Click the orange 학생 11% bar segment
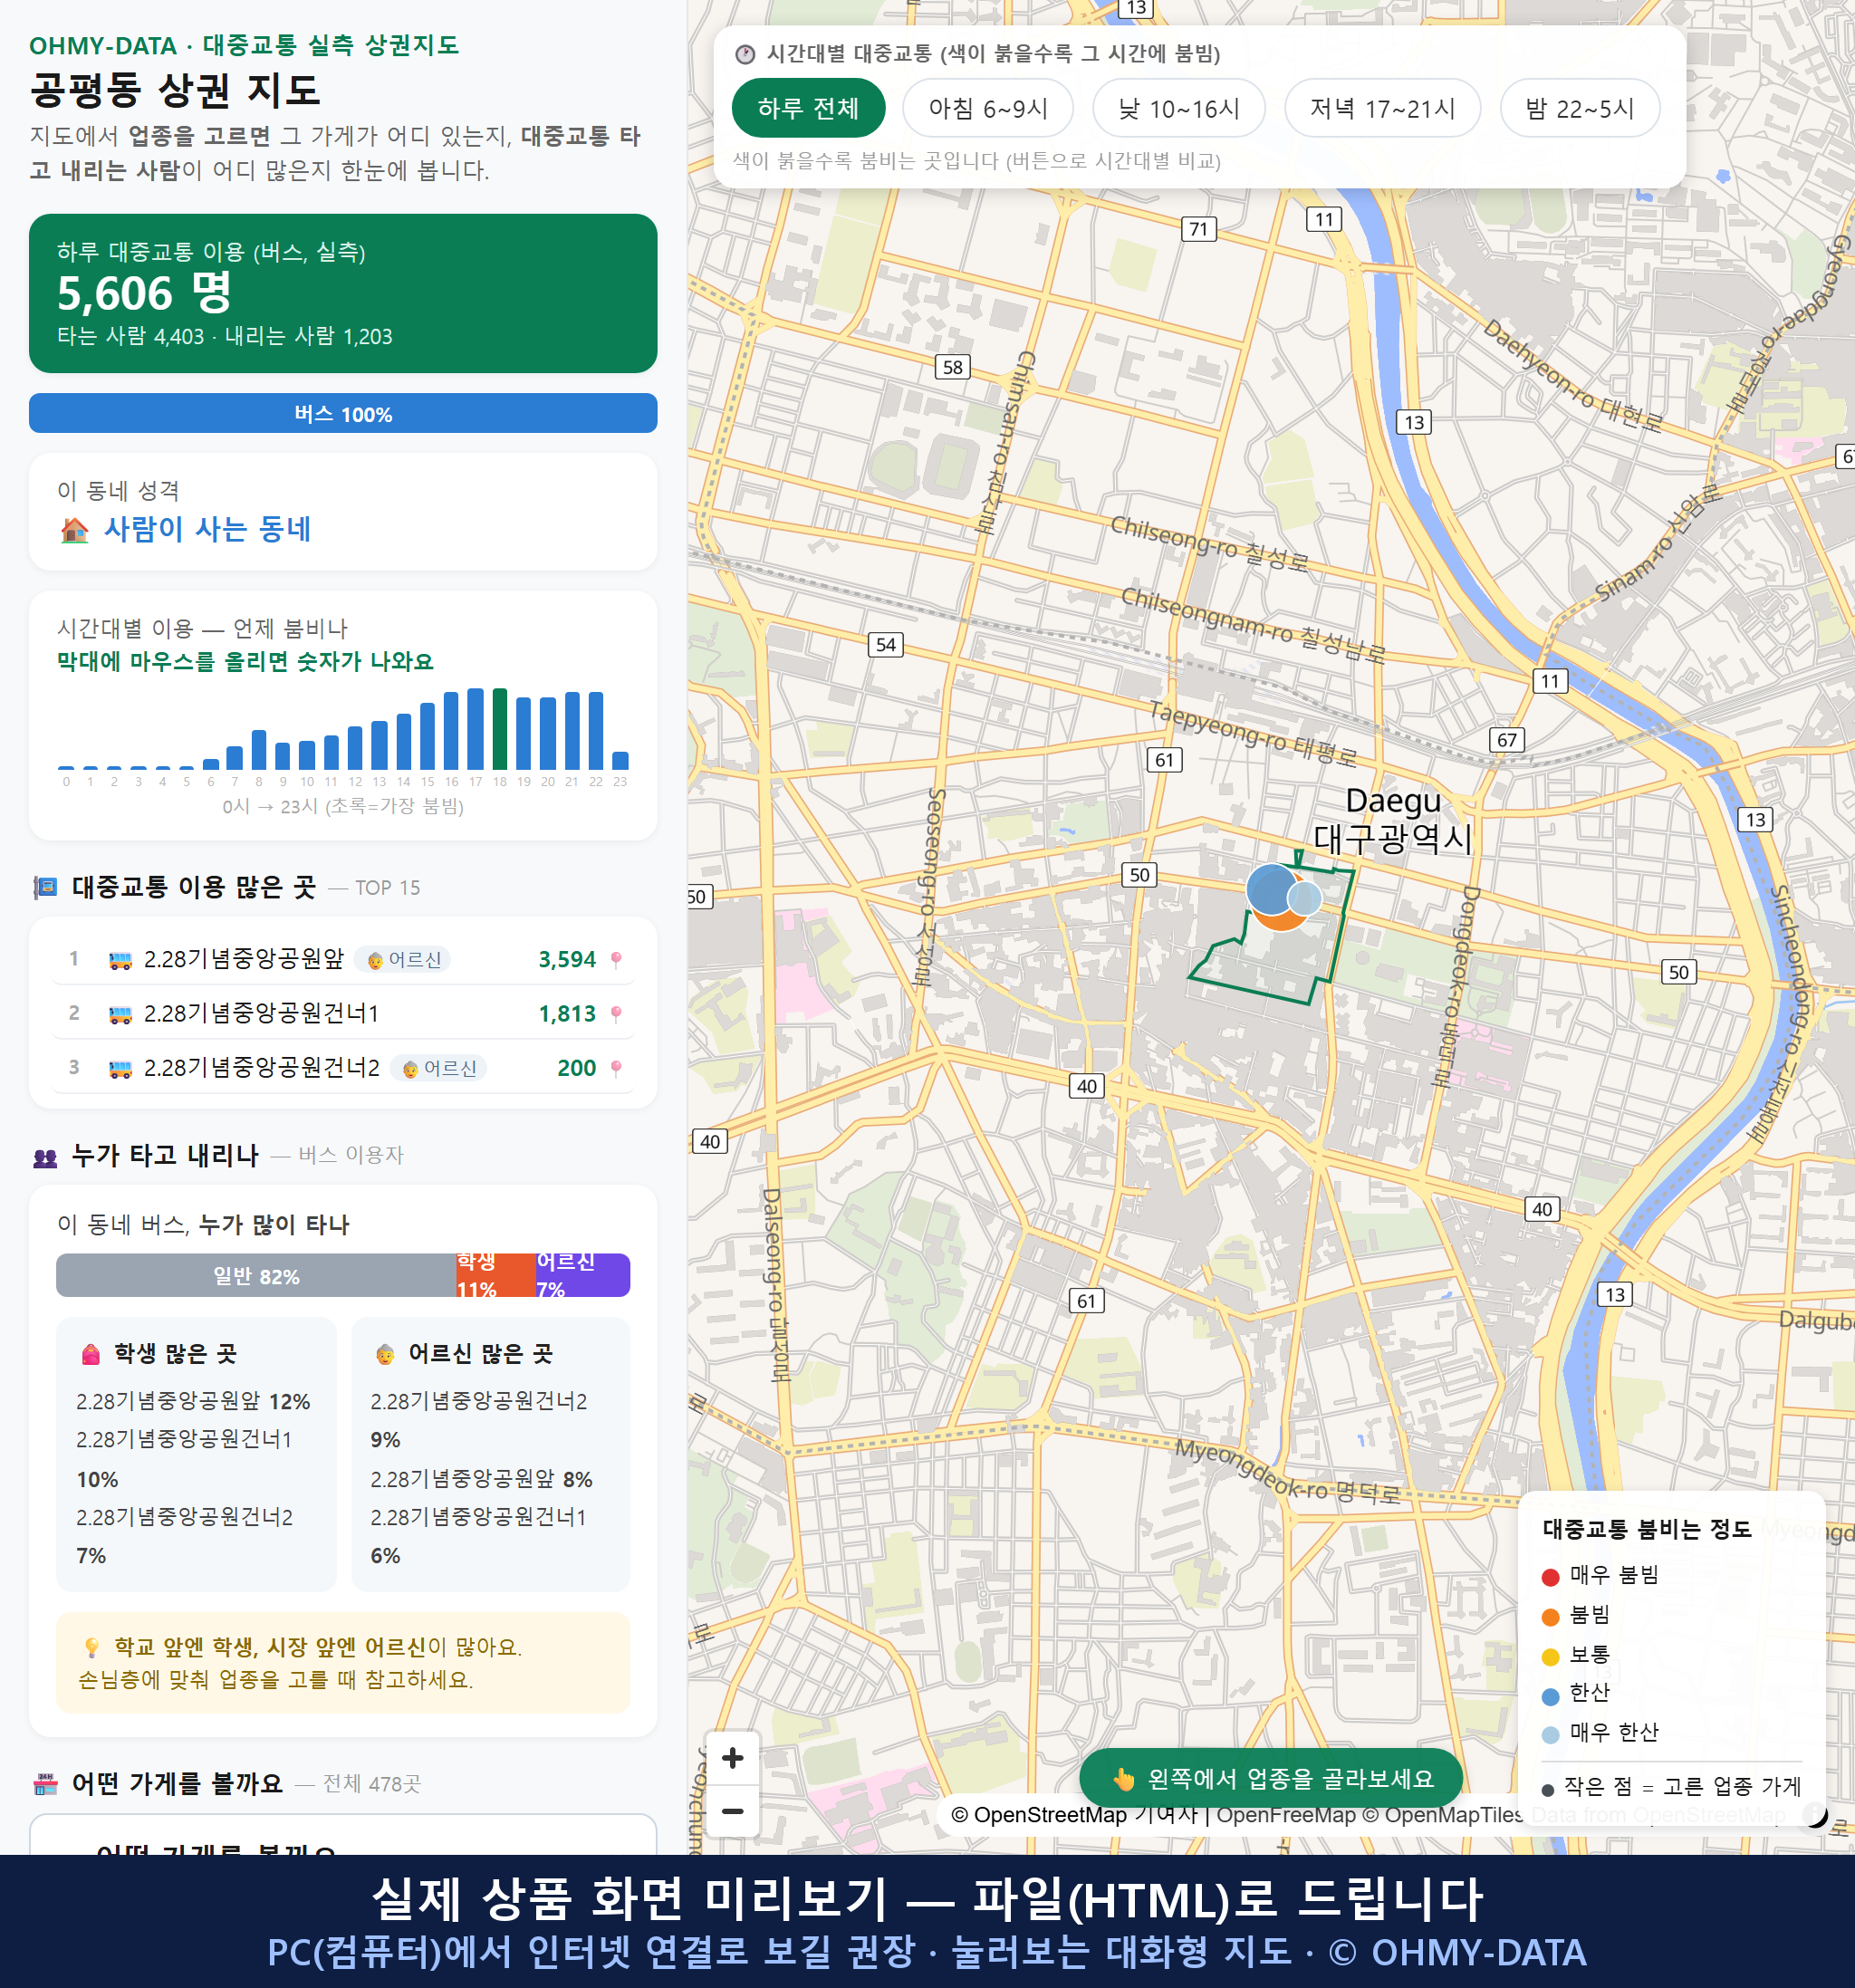Viewport: 1855px width, 1988px height. 496,1275
